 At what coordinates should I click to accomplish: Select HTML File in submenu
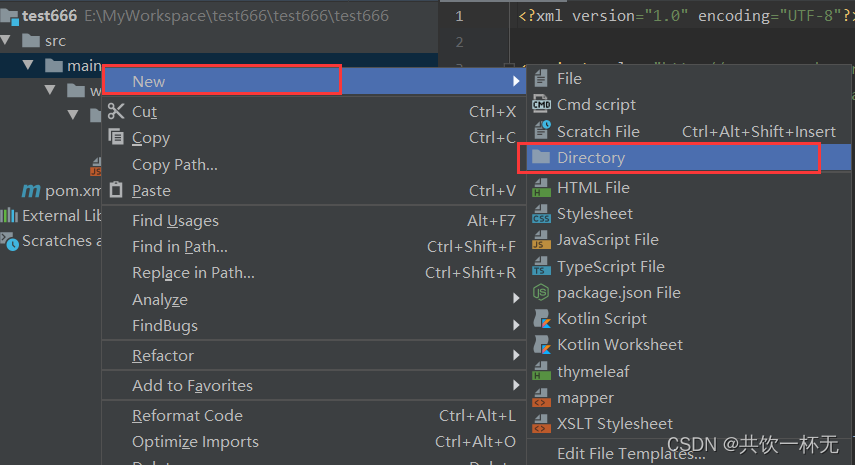[689, 188]
